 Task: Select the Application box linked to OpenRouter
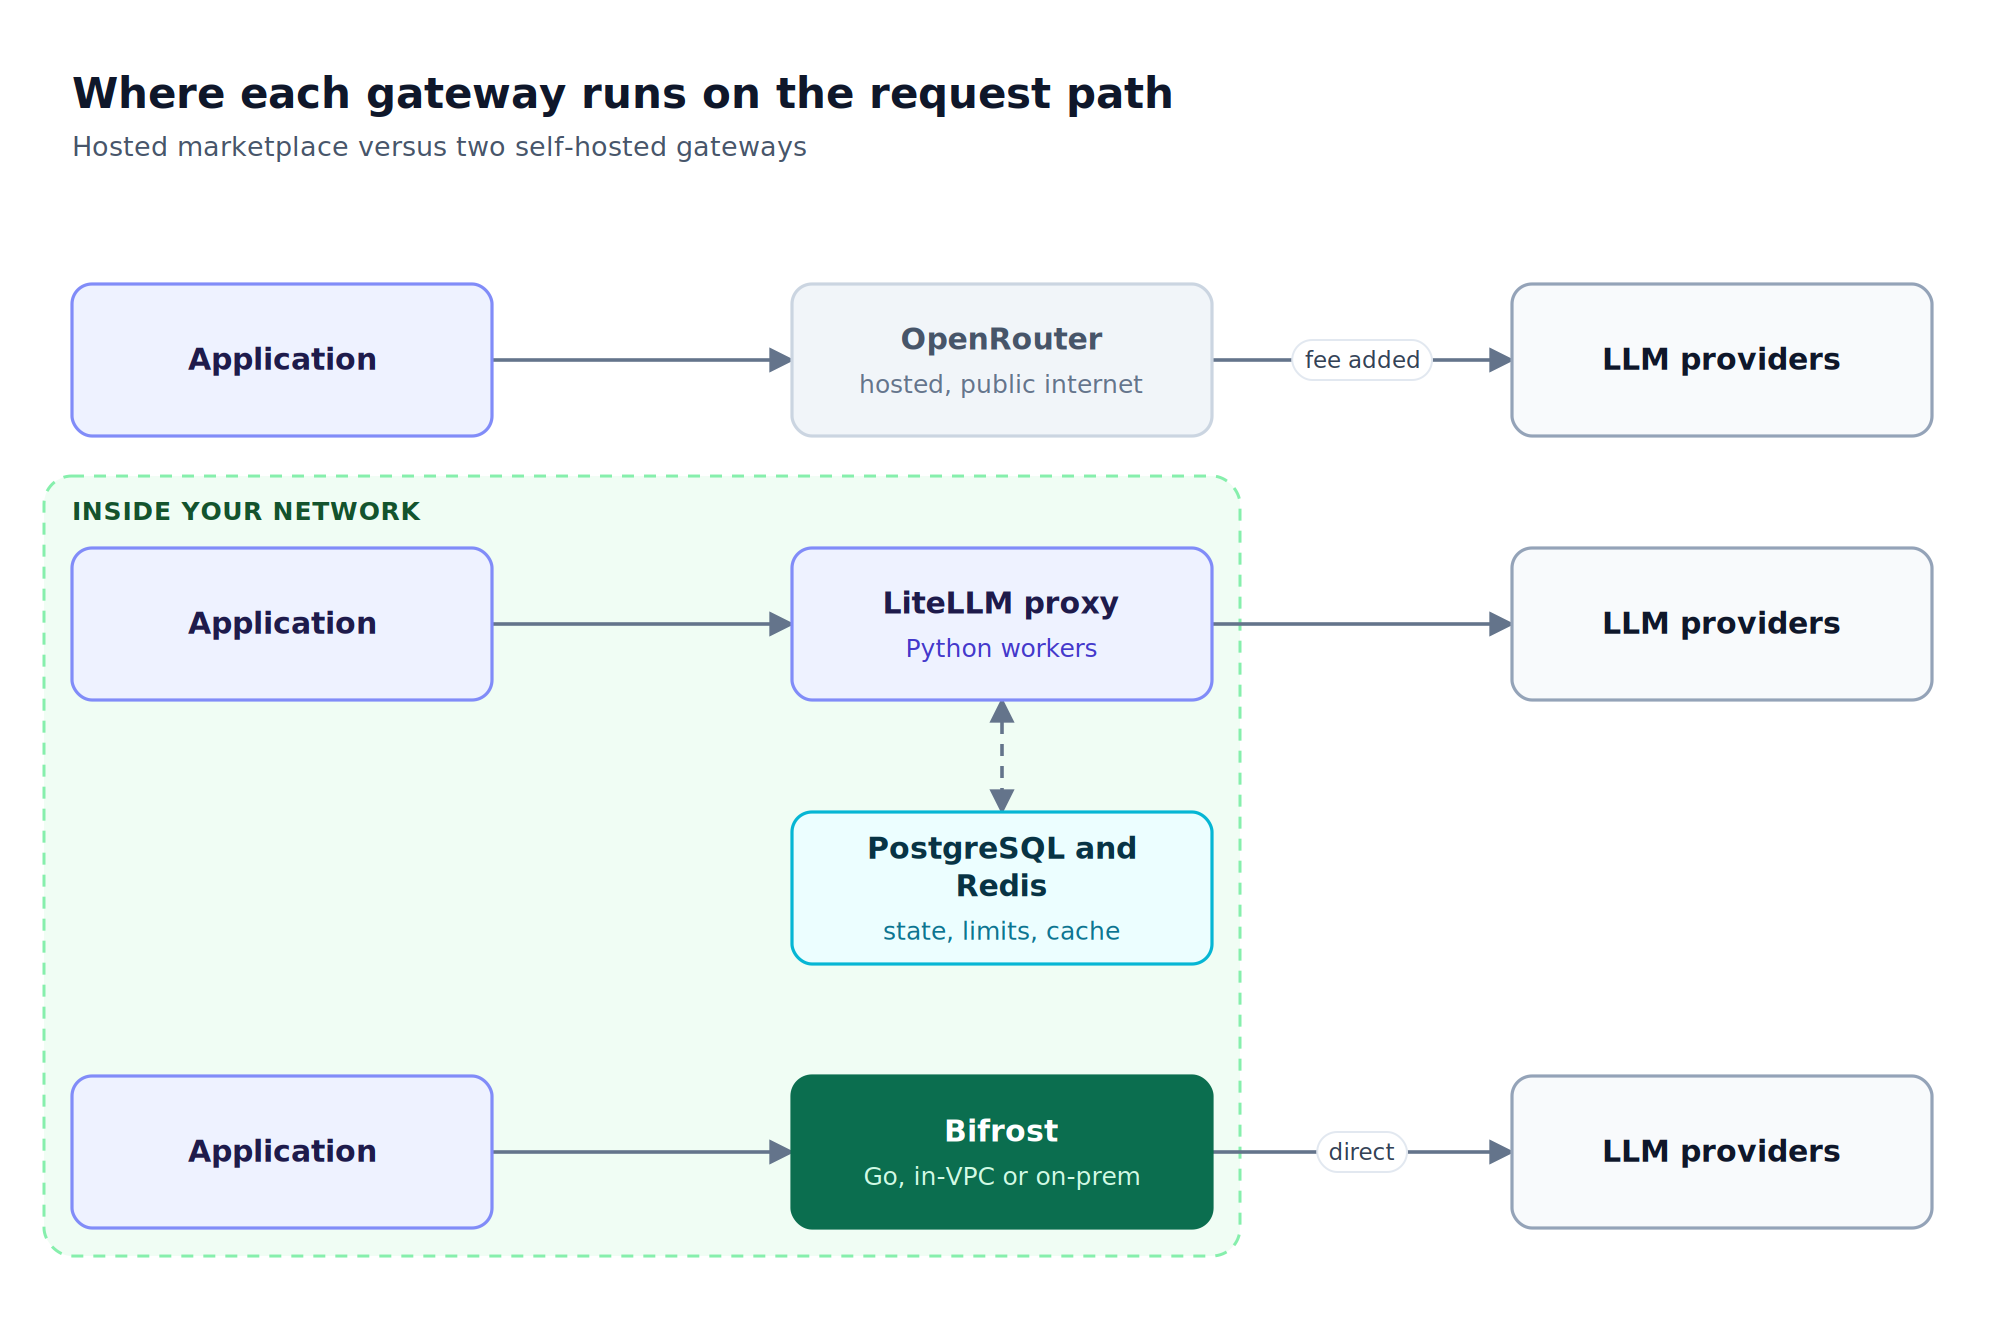(282, 360)
